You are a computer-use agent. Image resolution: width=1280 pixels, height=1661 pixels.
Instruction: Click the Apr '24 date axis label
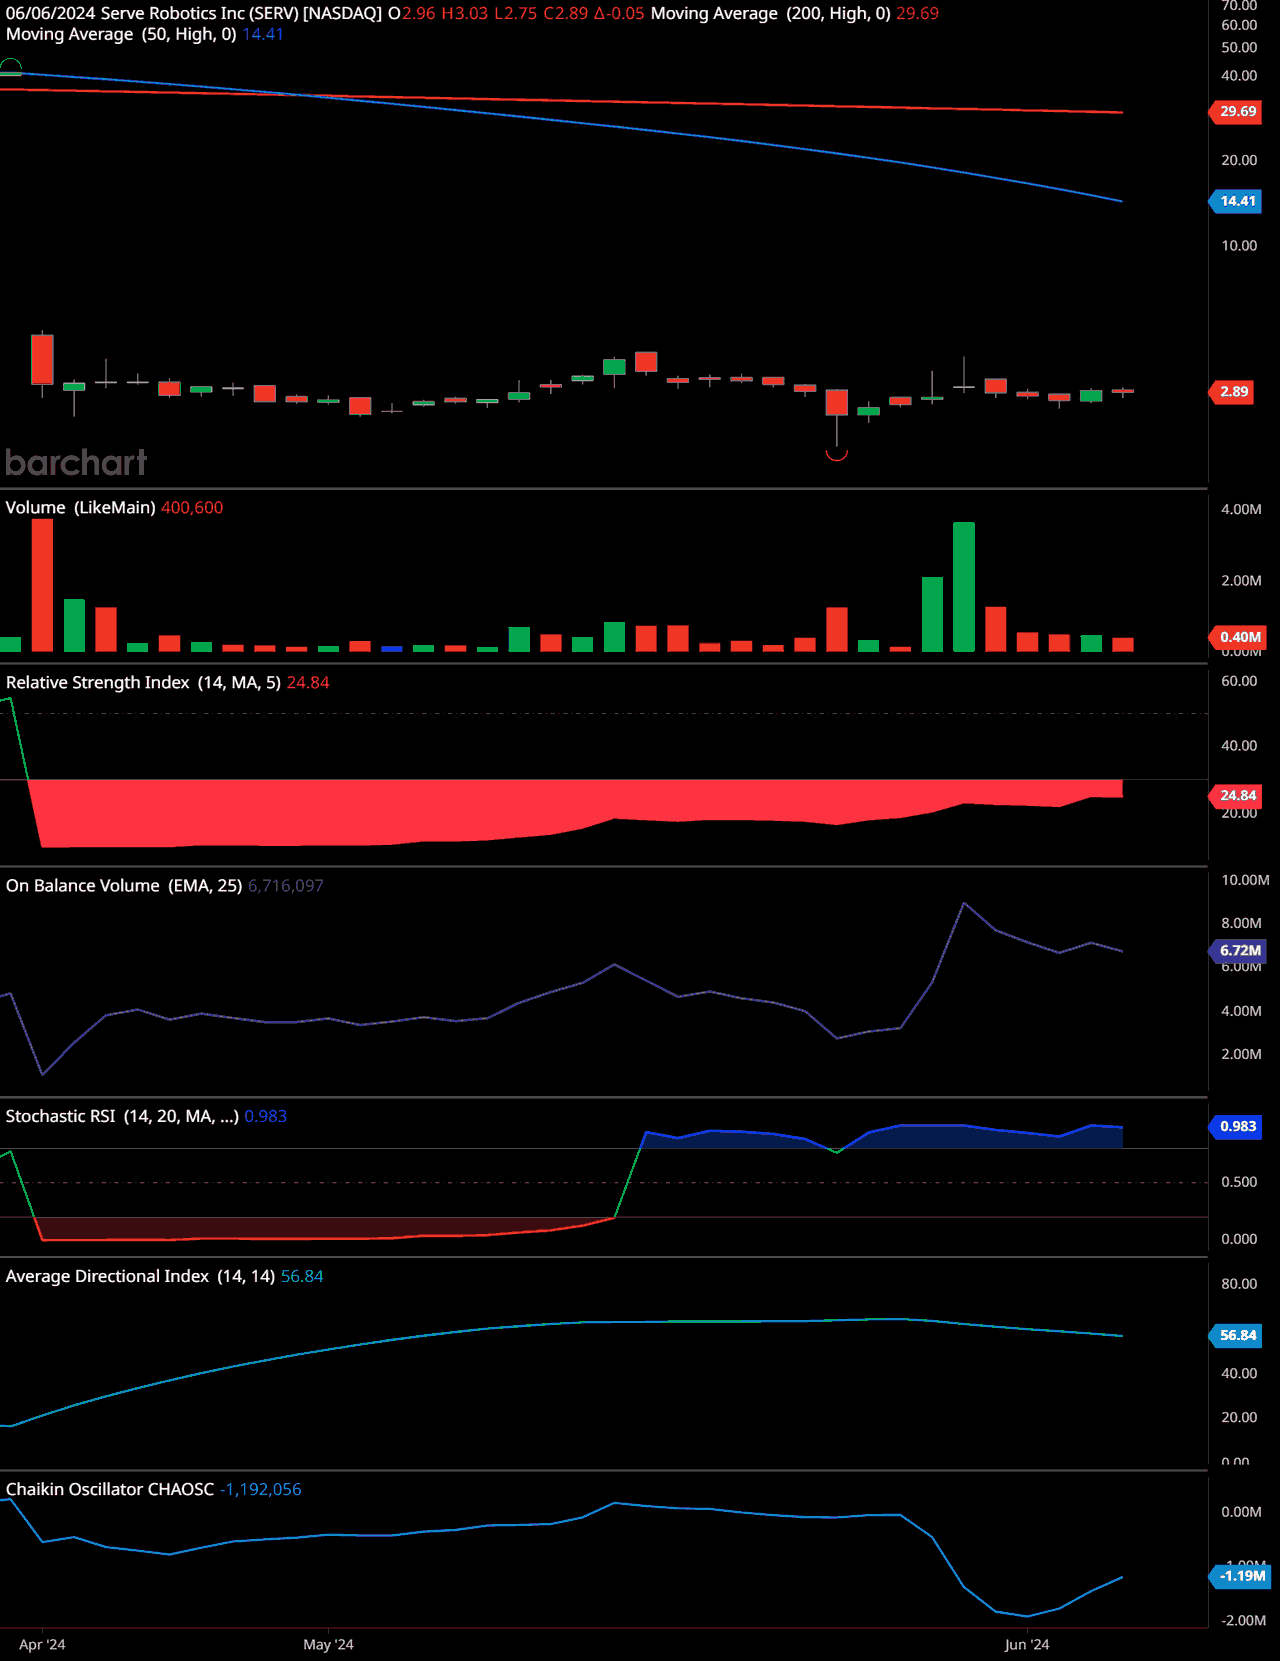pos(42,1645)
